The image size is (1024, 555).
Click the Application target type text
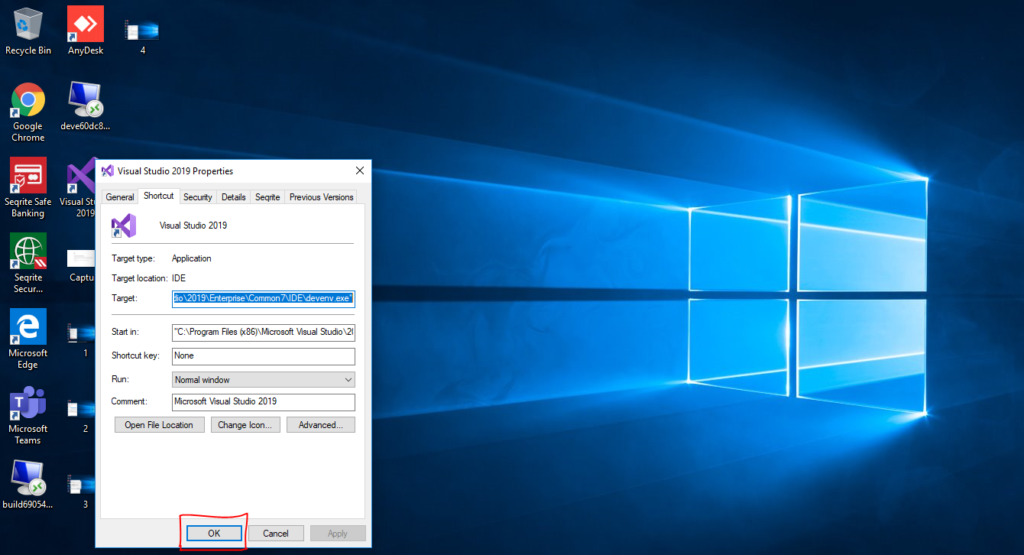[x=191, y=259]
